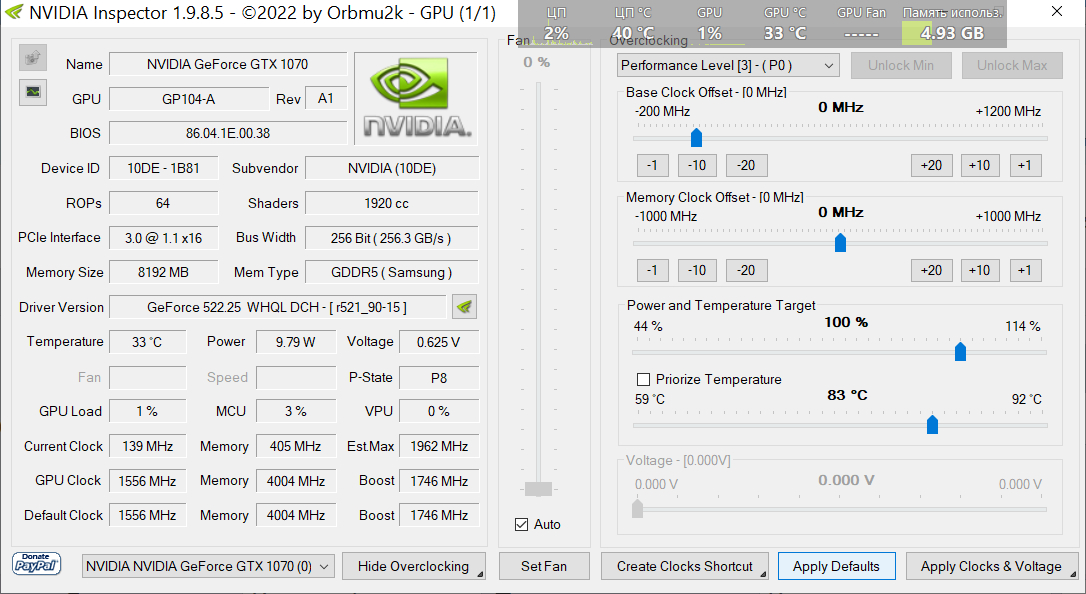Screen dimensions: 1086x594
Task: Click the Base Clock Offset slider handle
Action: click(x=696, y=137)
